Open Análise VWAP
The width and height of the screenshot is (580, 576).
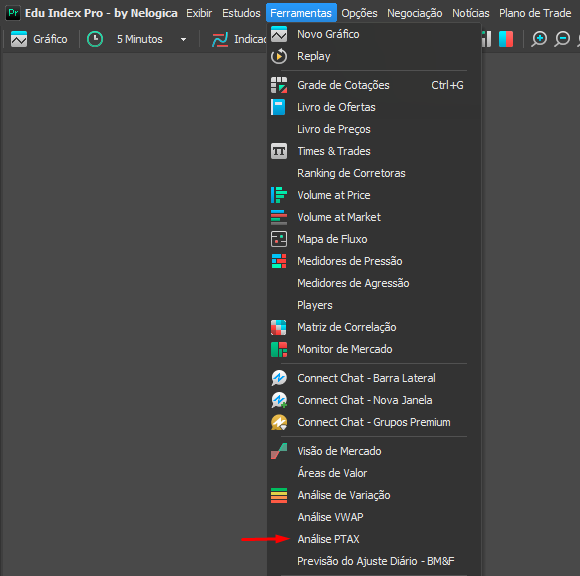point(374,517)
